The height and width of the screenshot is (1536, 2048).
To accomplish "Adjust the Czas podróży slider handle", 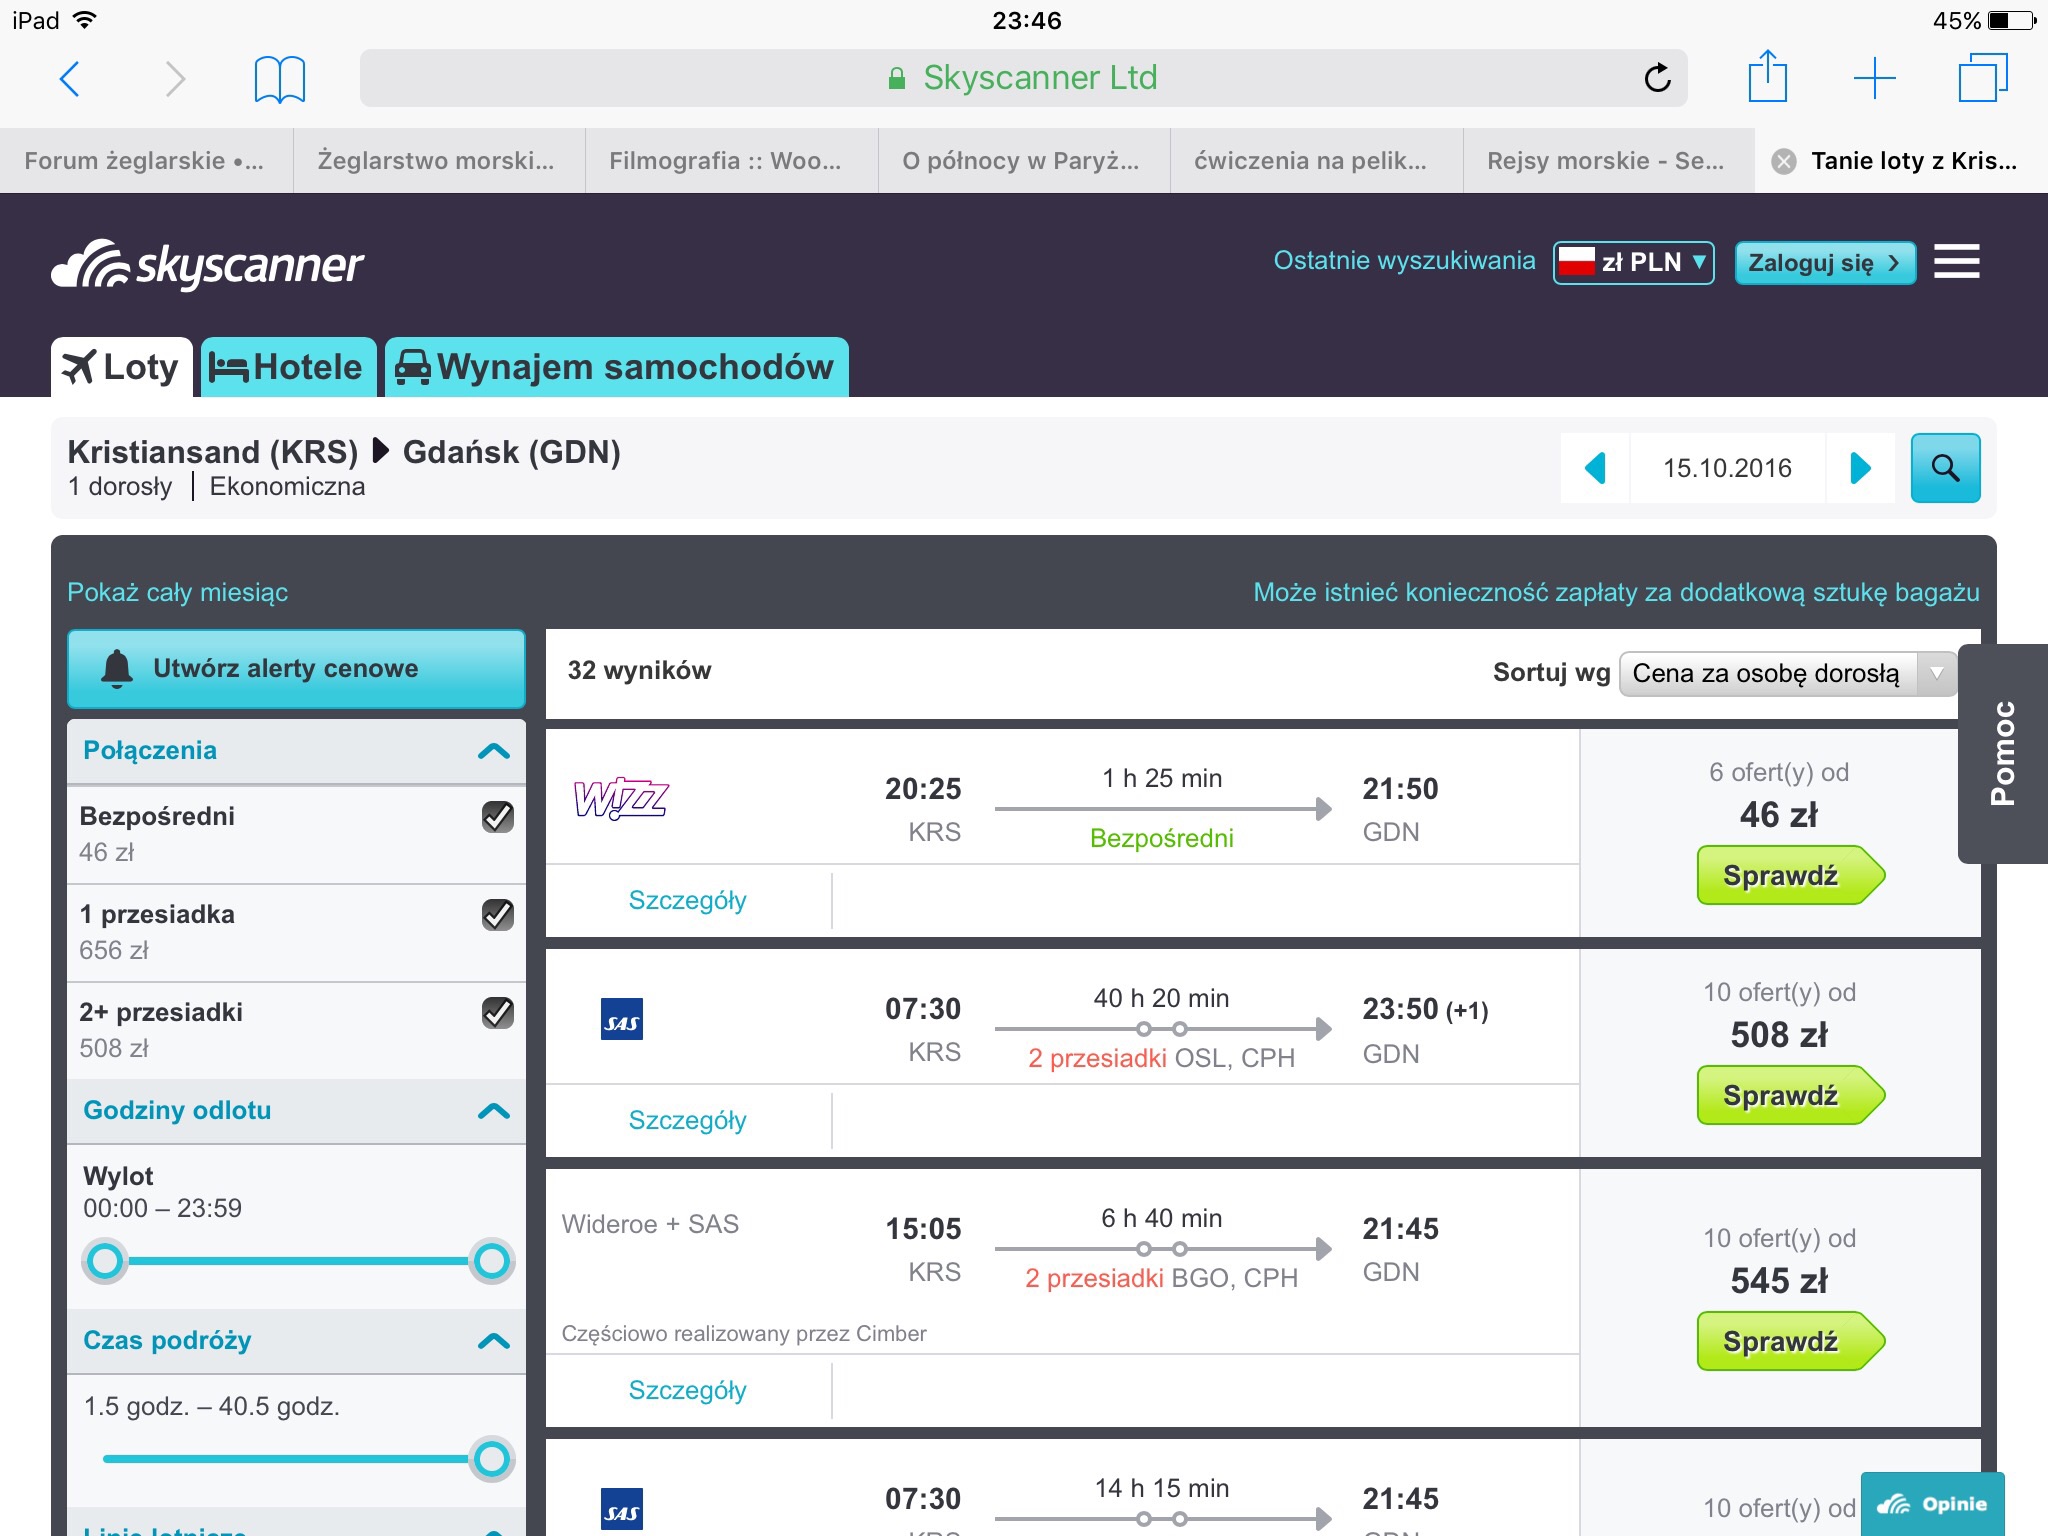I will (x=491, y=1459).
